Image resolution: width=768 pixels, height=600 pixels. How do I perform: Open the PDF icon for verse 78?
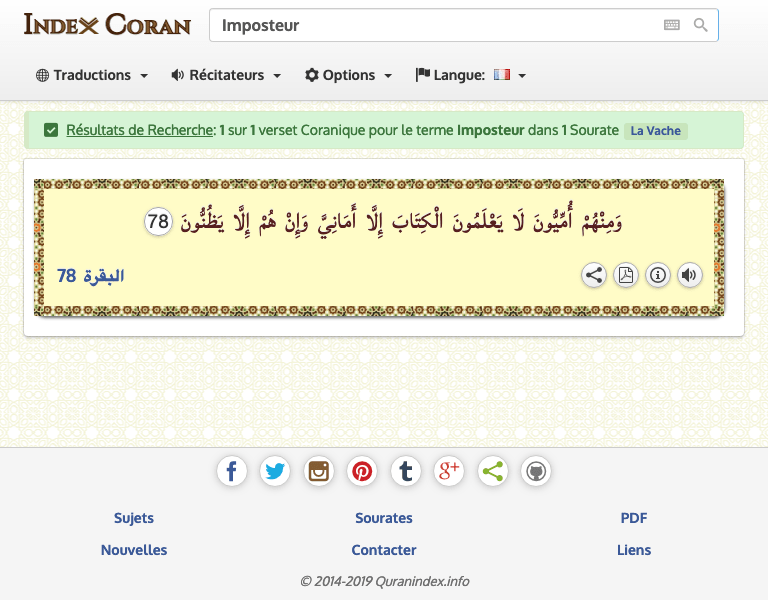[x=626, y=275]
